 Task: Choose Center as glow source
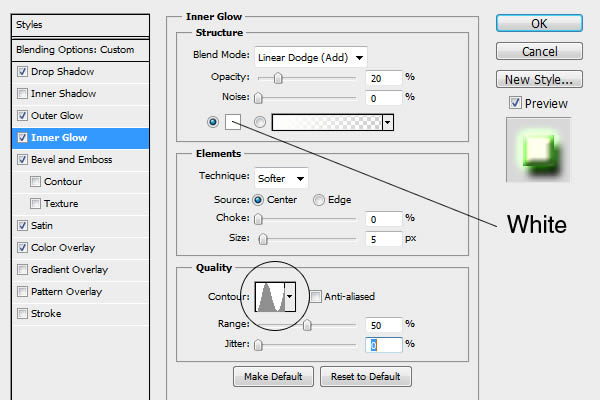click(x=258, y=200)
